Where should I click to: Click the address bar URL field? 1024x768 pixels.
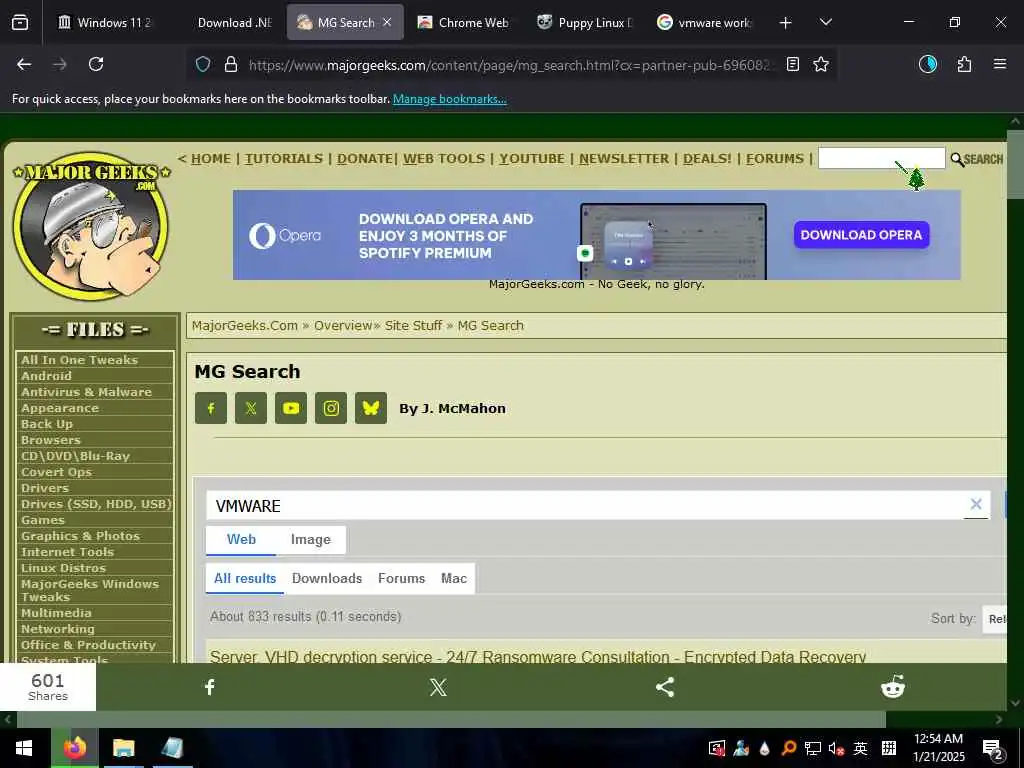click(511, 65)
